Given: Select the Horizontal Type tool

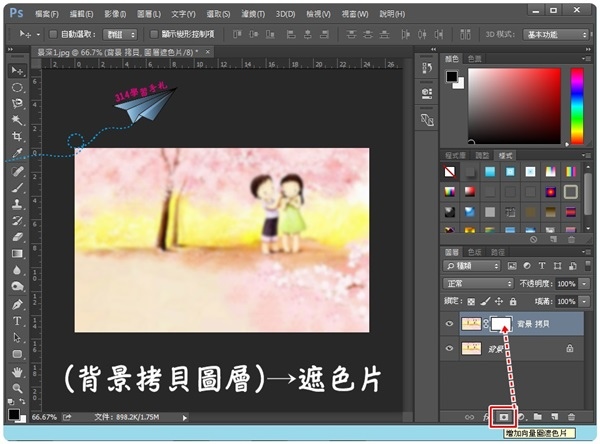Looking at the screenshot, I should tap(17, 321).
